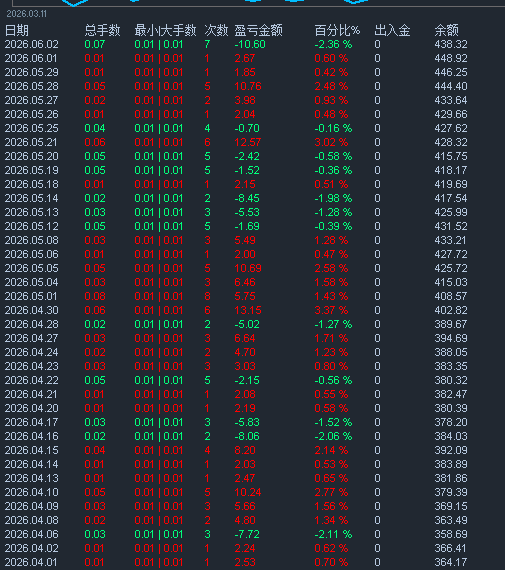
Task: Select the balance 392.09
Action: (451, 450)
